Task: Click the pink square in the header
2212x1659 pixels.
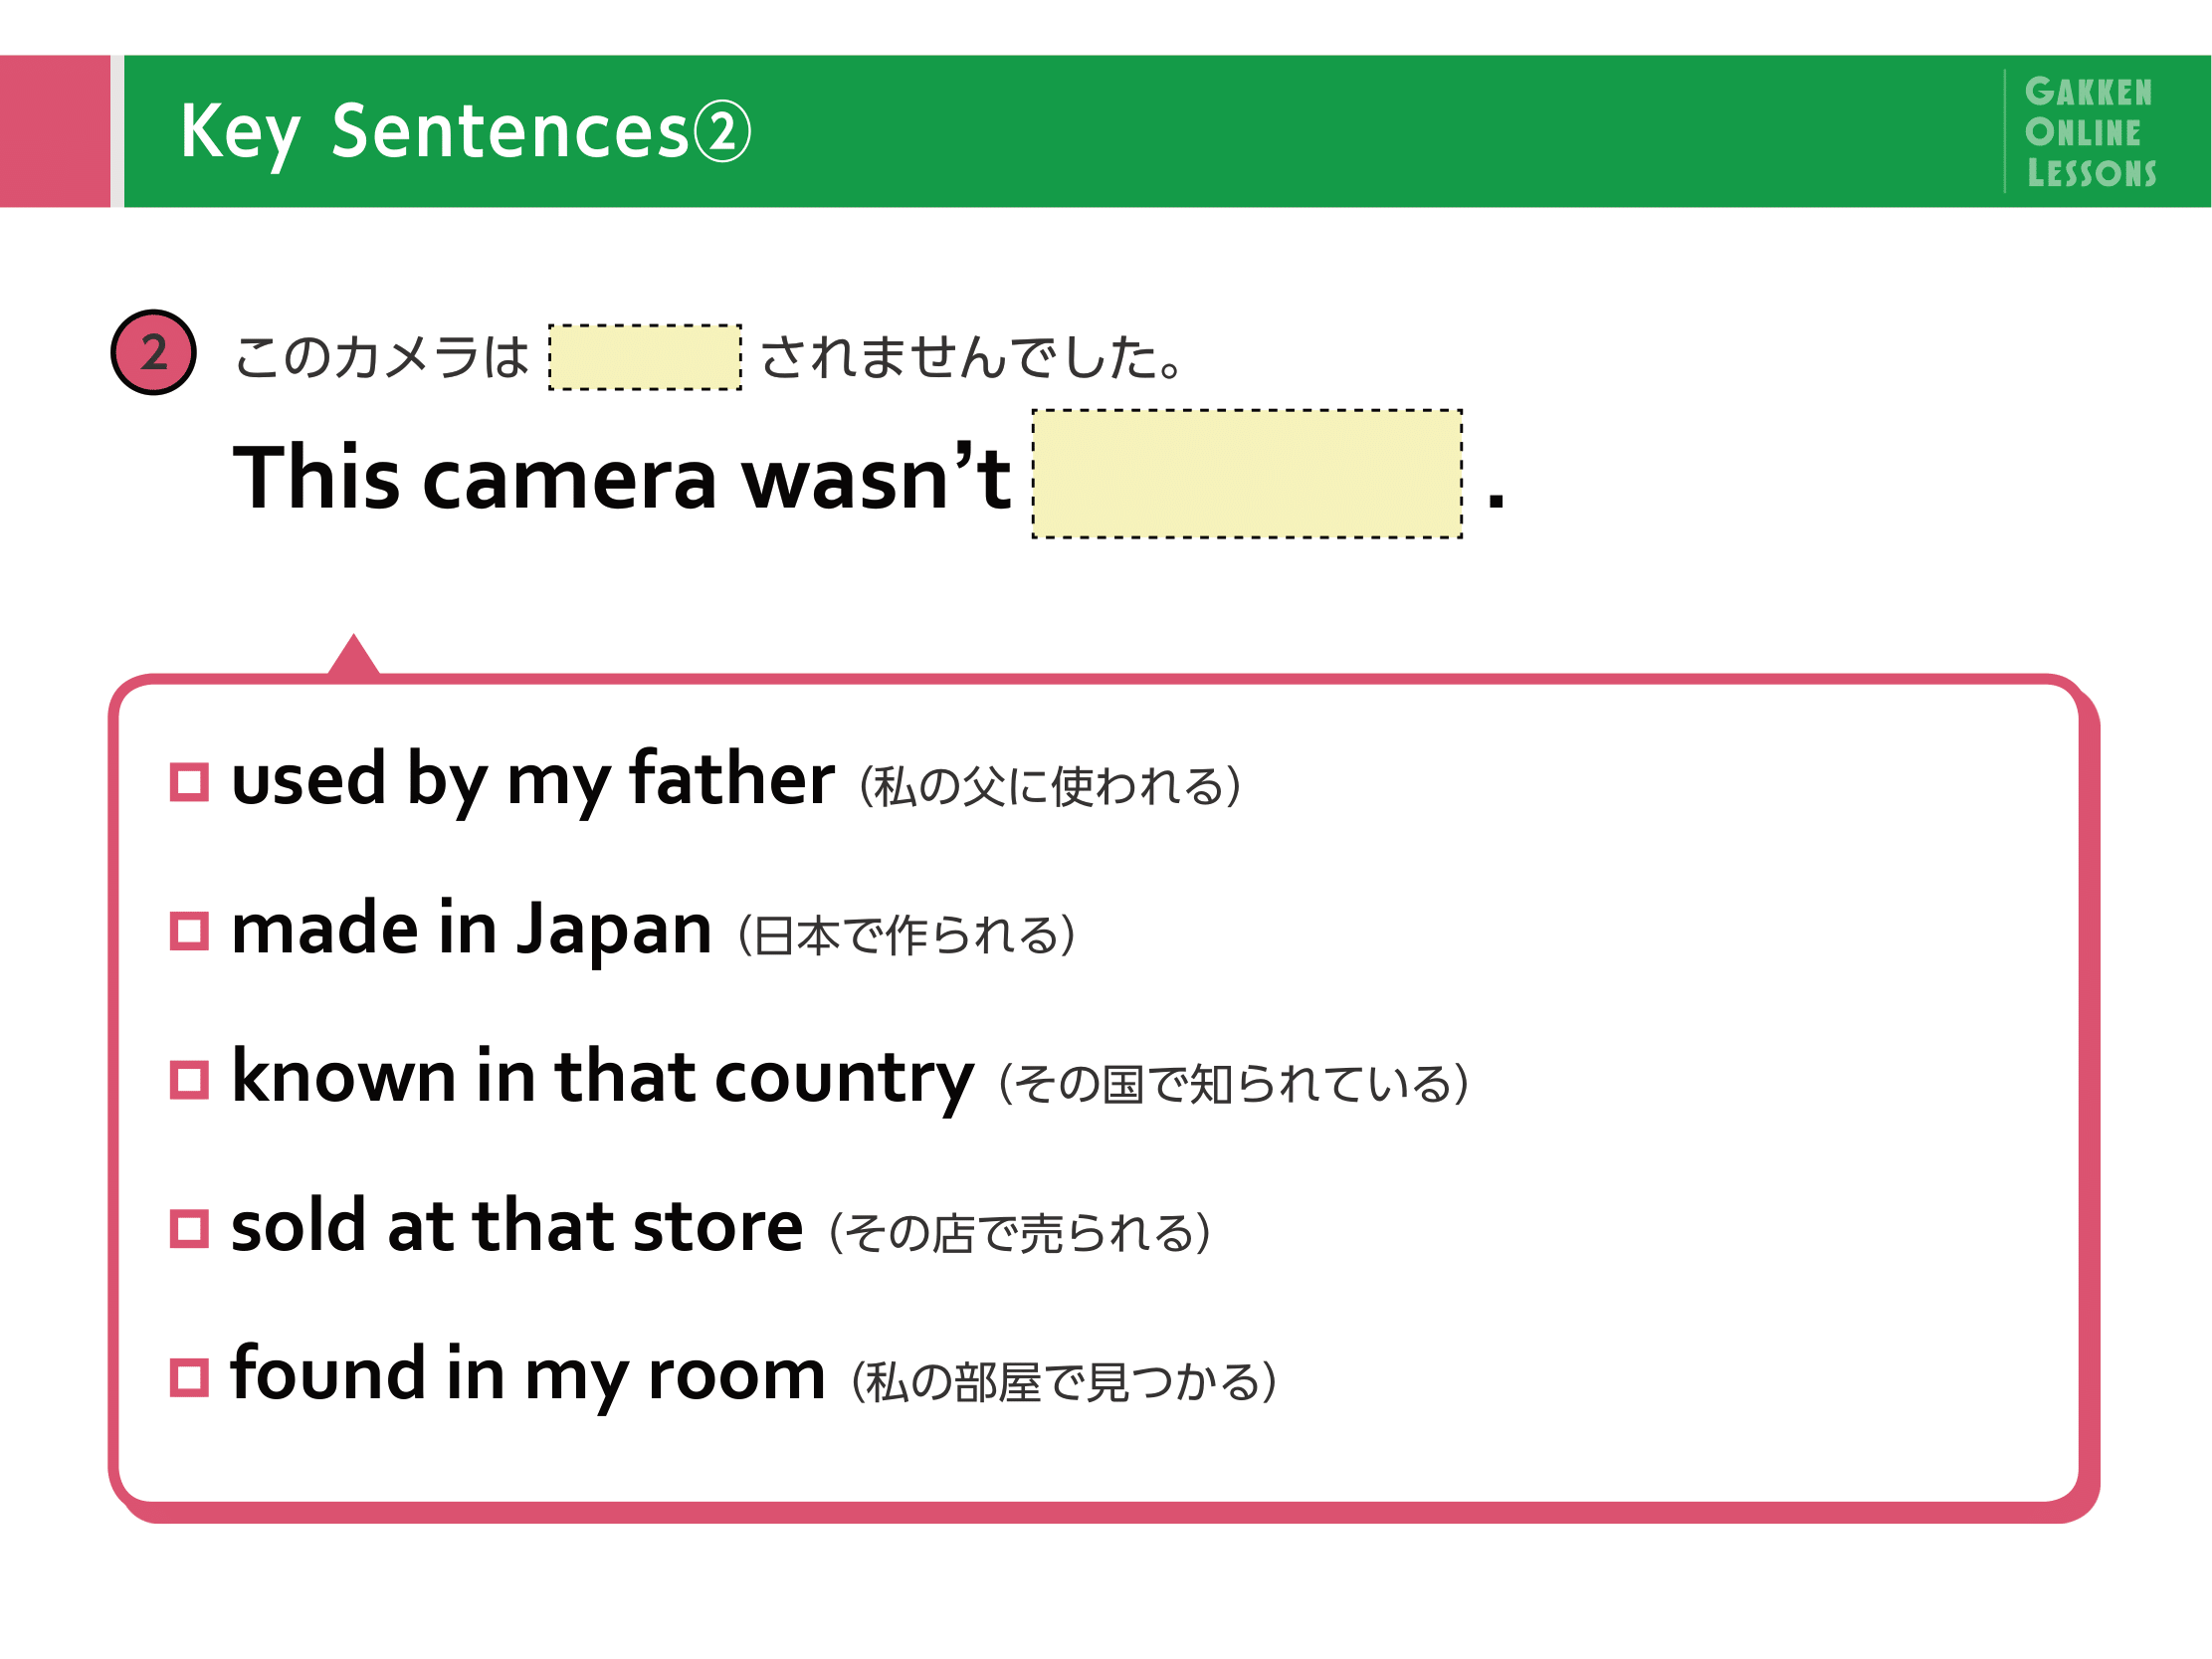Action: (55, 131)
